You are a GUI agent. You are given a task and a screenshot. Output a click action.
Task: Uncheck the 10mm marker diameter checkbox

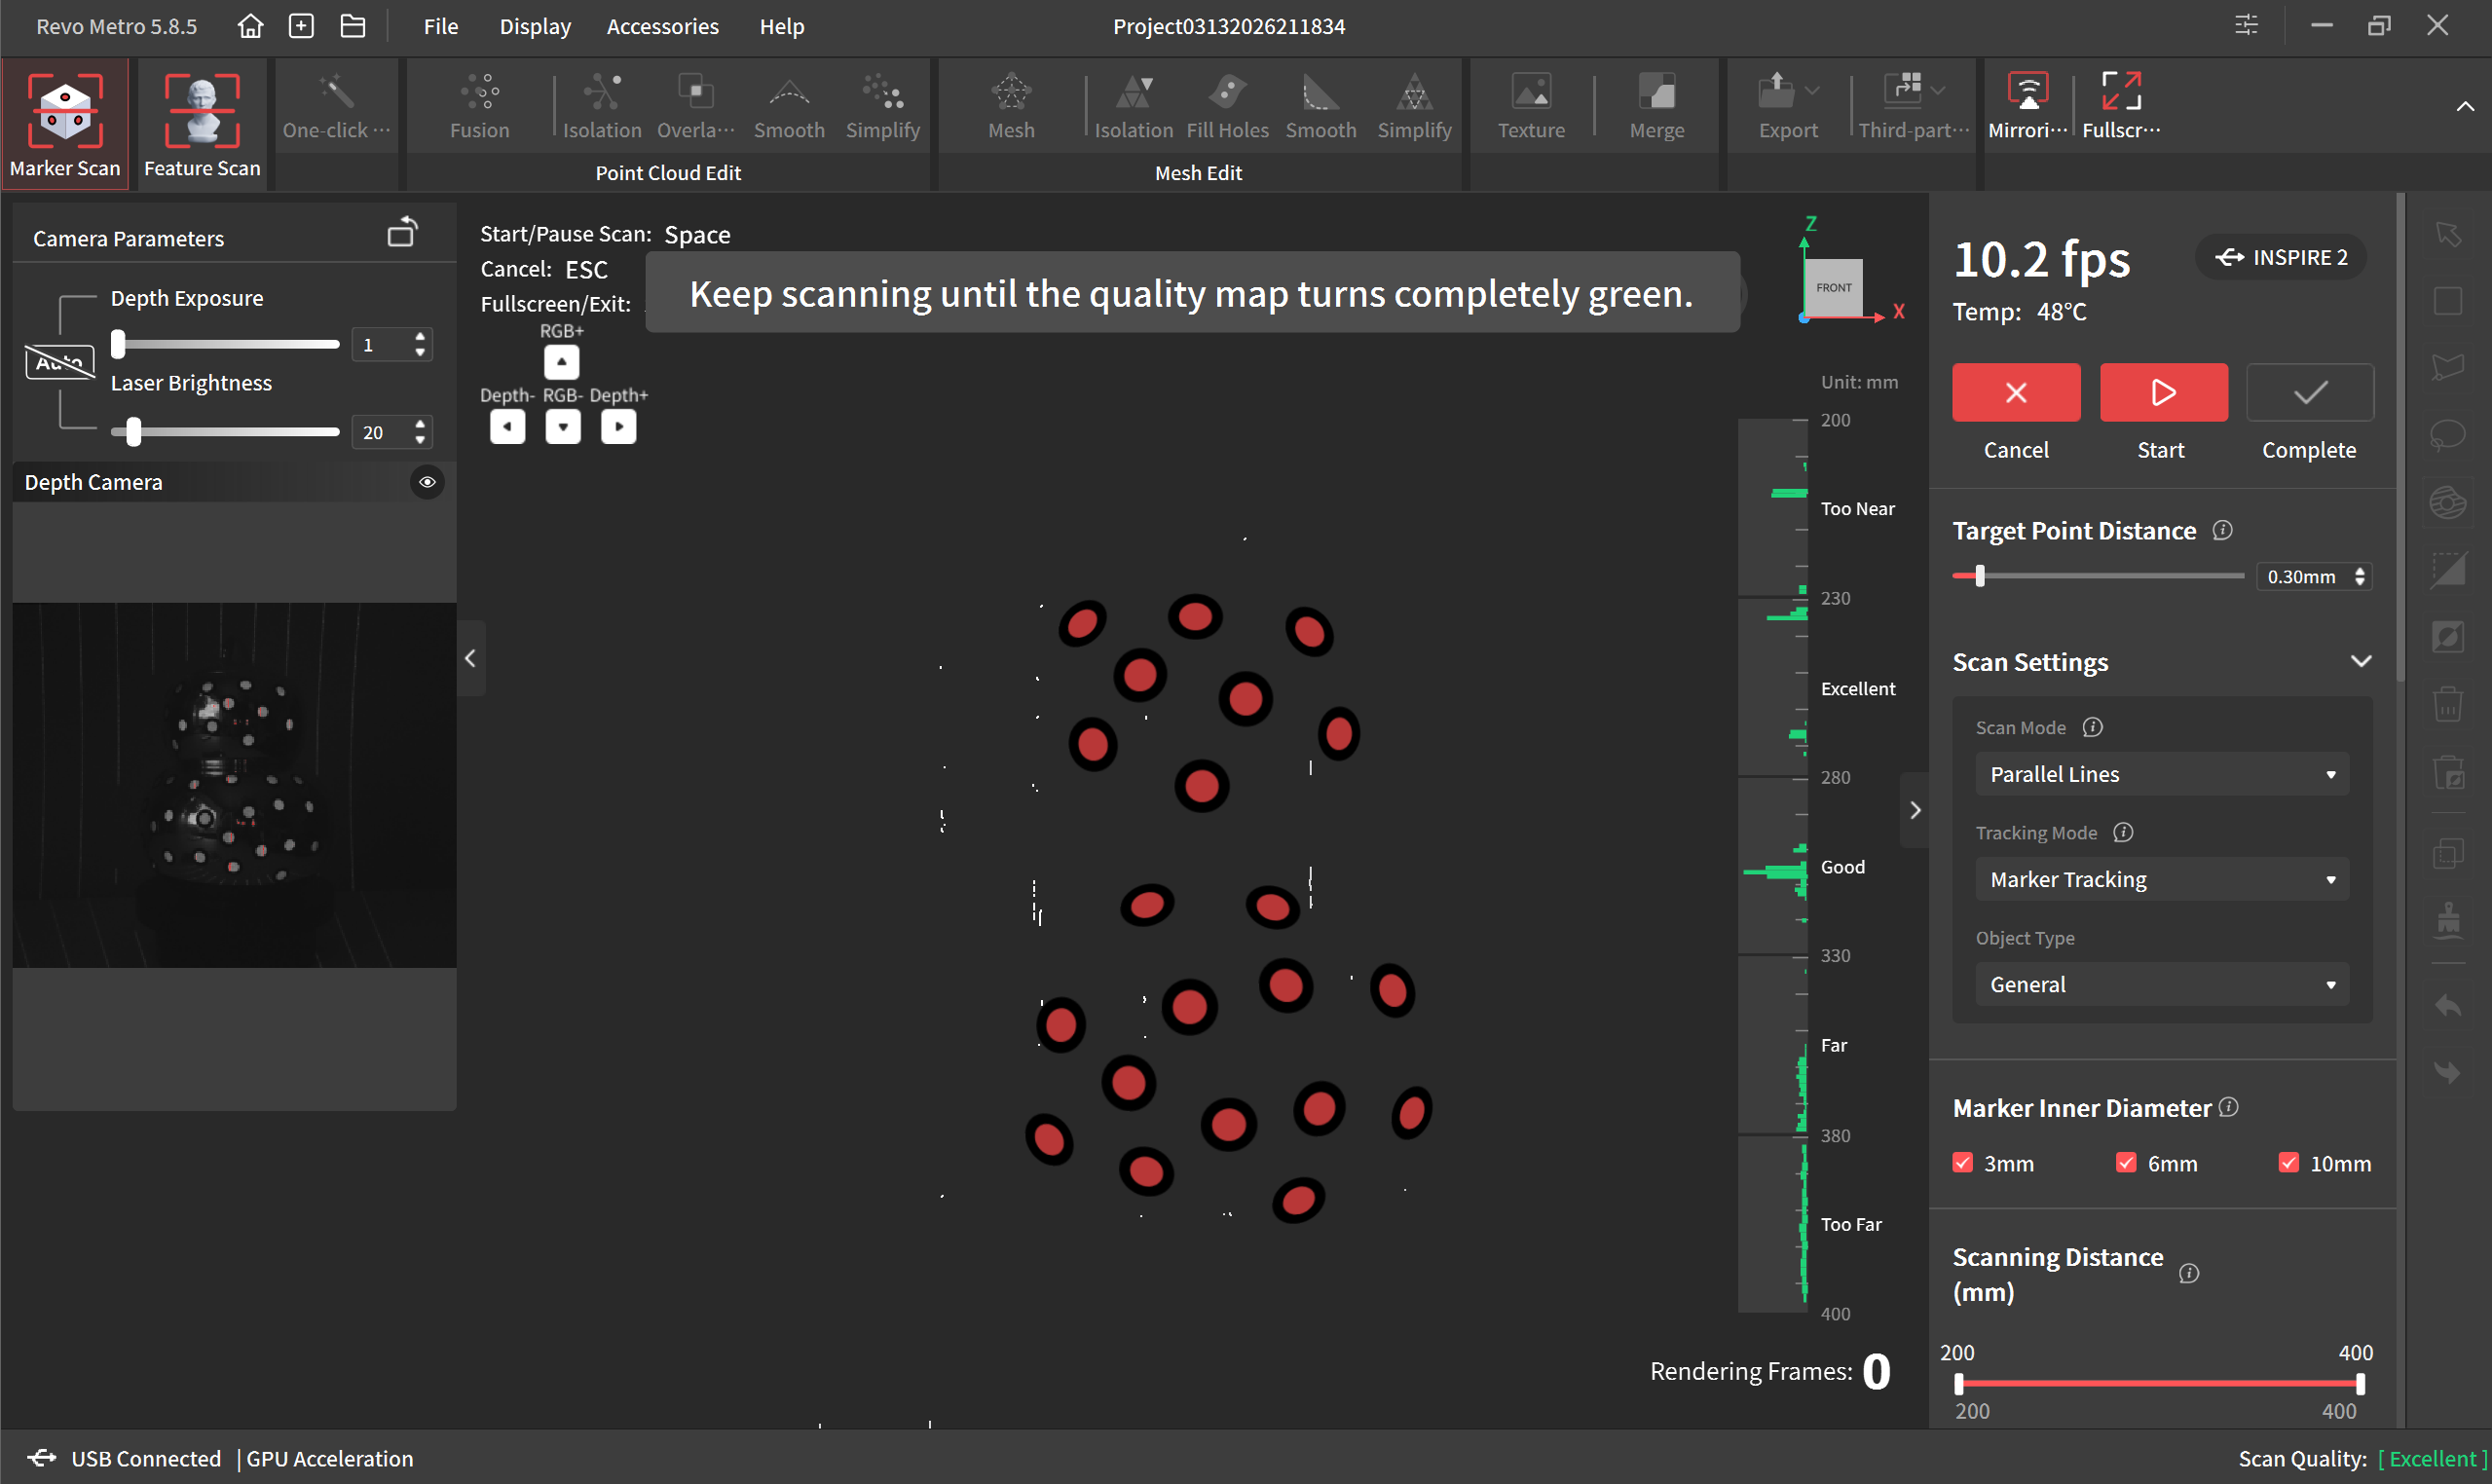click(x=2288, y=1163)
